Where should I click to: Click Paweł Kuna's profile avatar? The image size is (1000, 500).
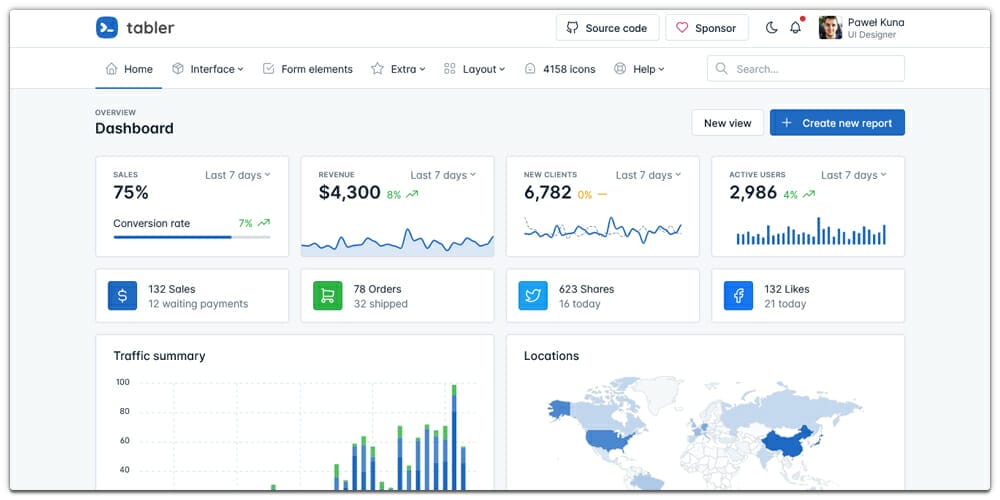830,28
